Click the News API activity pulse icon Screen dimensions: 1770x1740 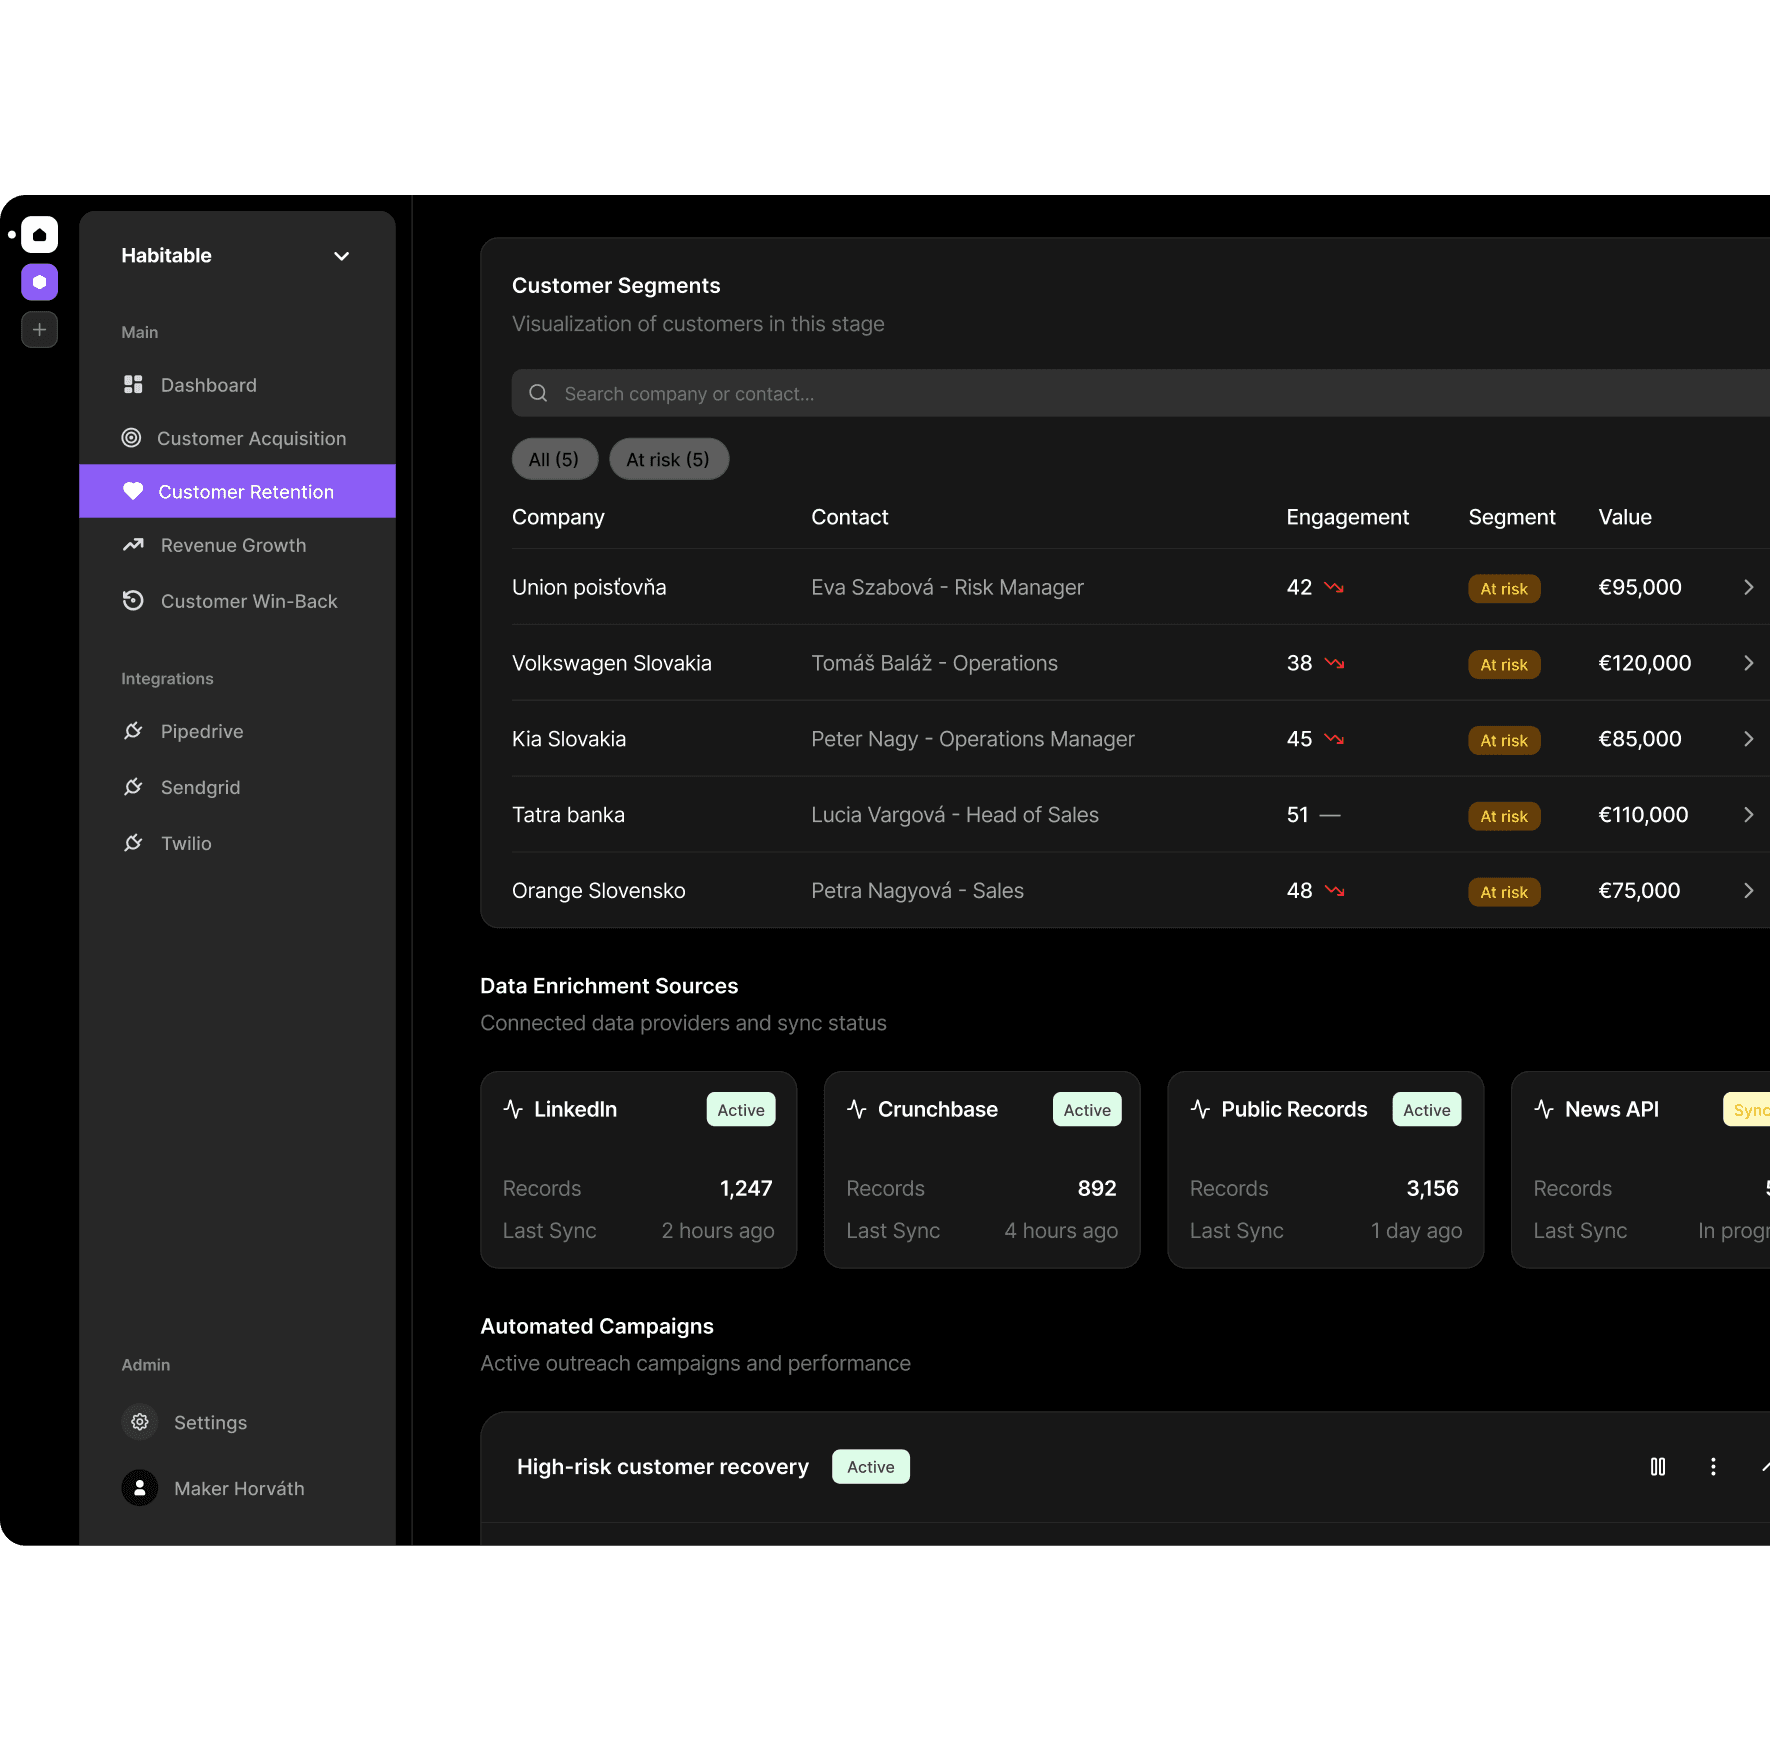(x=1544, y=1109)
